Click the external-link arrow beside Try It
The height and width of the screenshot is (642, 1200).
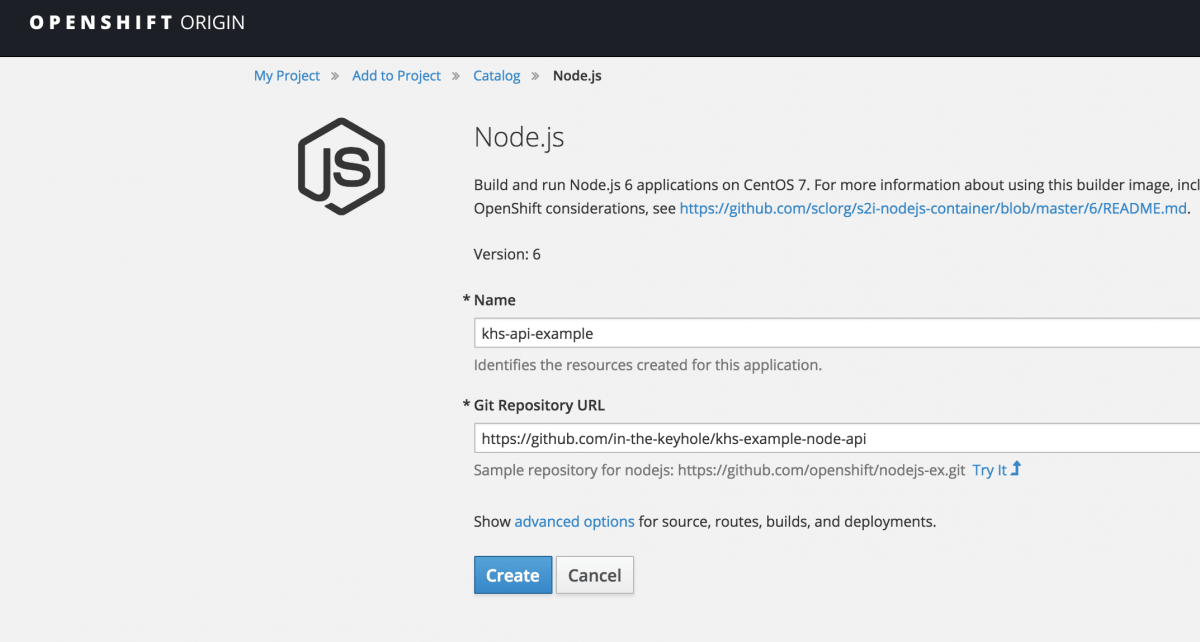tap(1017, 467)
